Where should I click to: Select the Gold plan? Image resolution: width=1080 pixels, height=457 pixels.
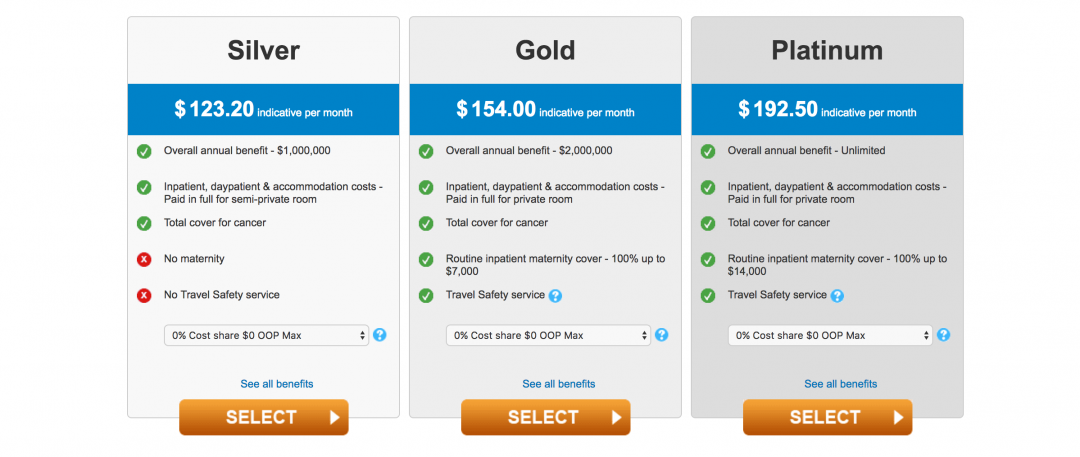click(x=546, y=417)
